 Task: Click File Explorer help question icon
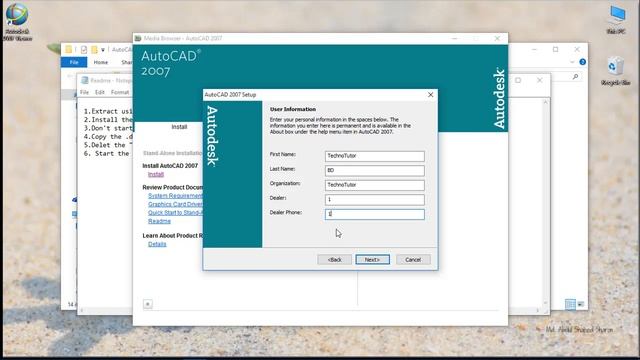[x=582, y=62]
